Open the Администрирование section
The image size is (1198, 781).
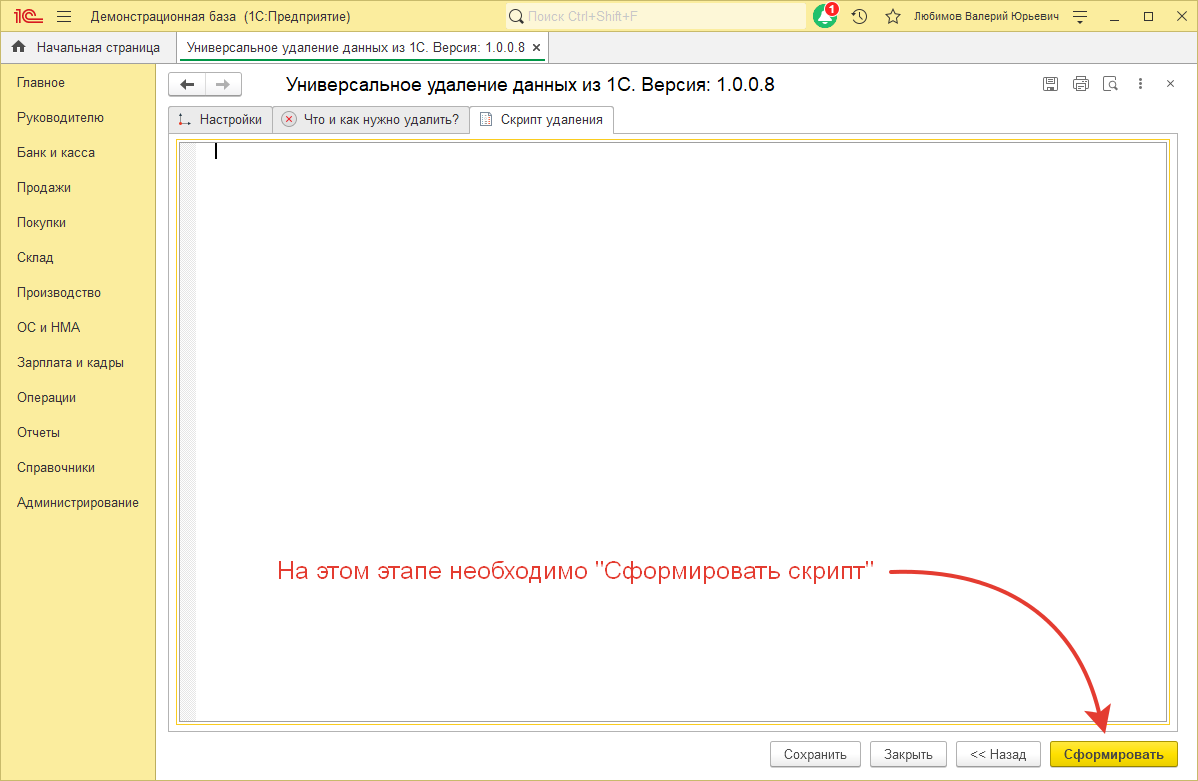point(78,502)
